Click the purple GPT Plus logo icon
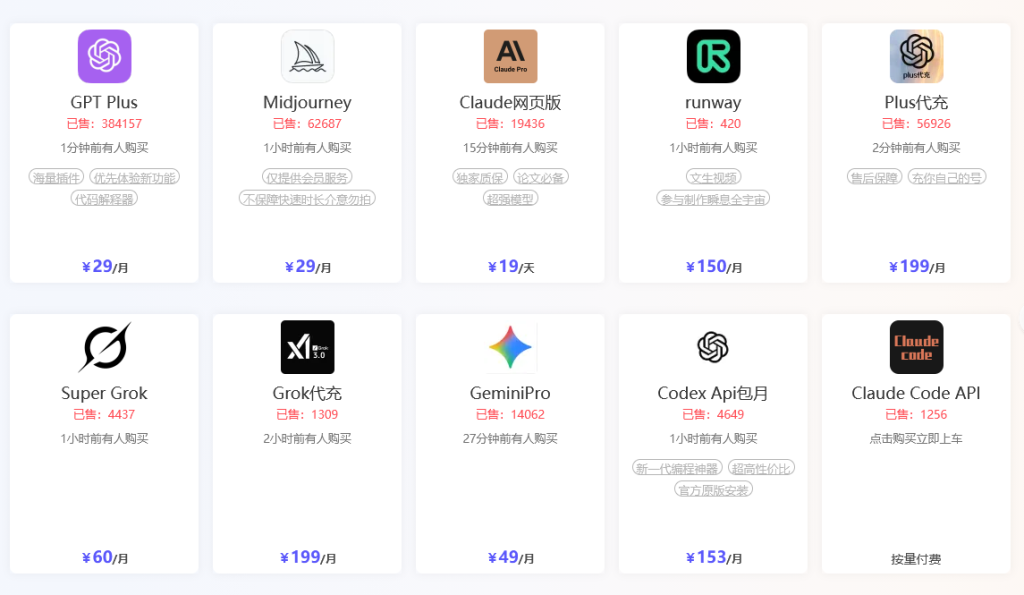 click(104, 56)
